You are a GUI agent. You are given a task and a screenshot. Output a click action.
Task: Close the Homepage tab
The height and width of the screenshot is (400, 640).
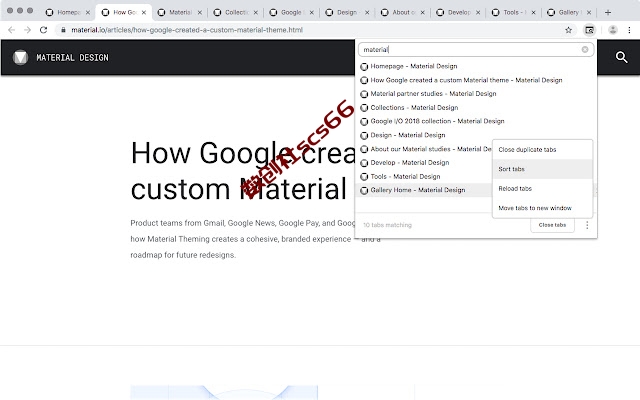tap(88, 13)
